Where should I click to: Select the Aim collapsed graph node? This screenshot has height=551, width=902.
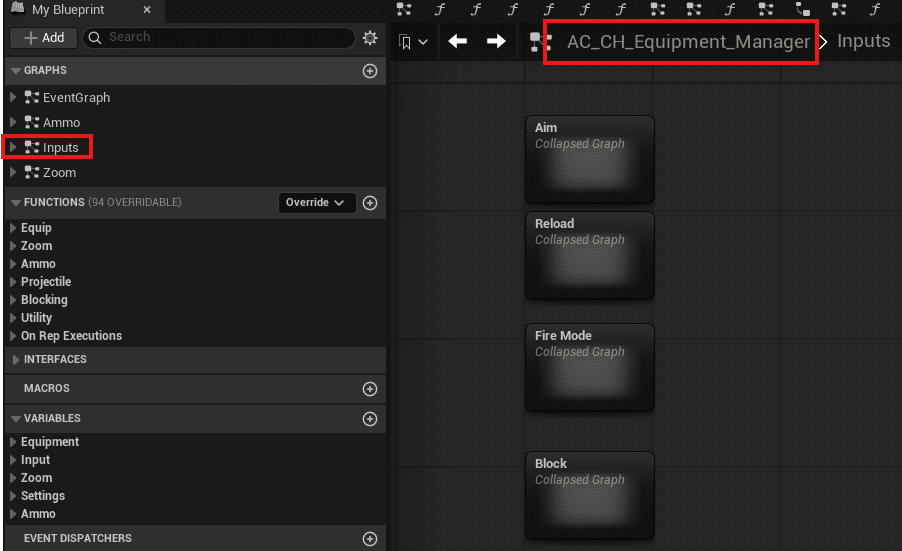tap(590, 159)
